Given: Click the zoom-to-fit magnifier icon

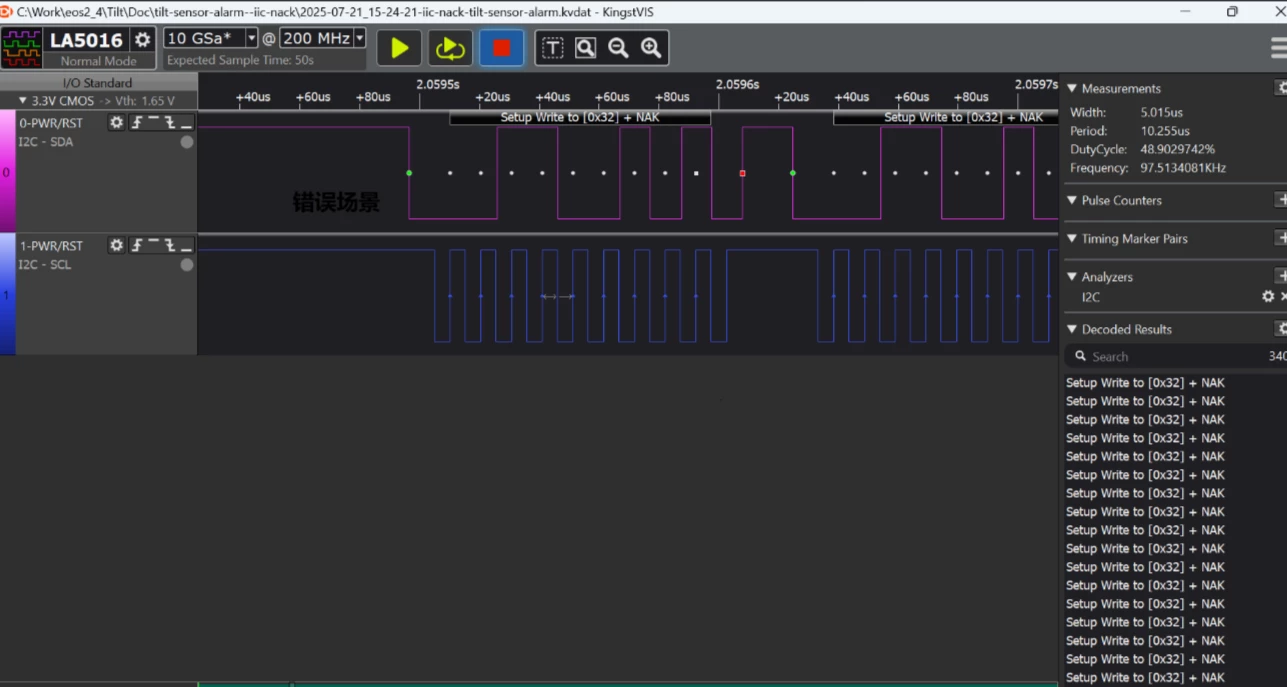Looking at the screenshot, I should pos(586,48).
